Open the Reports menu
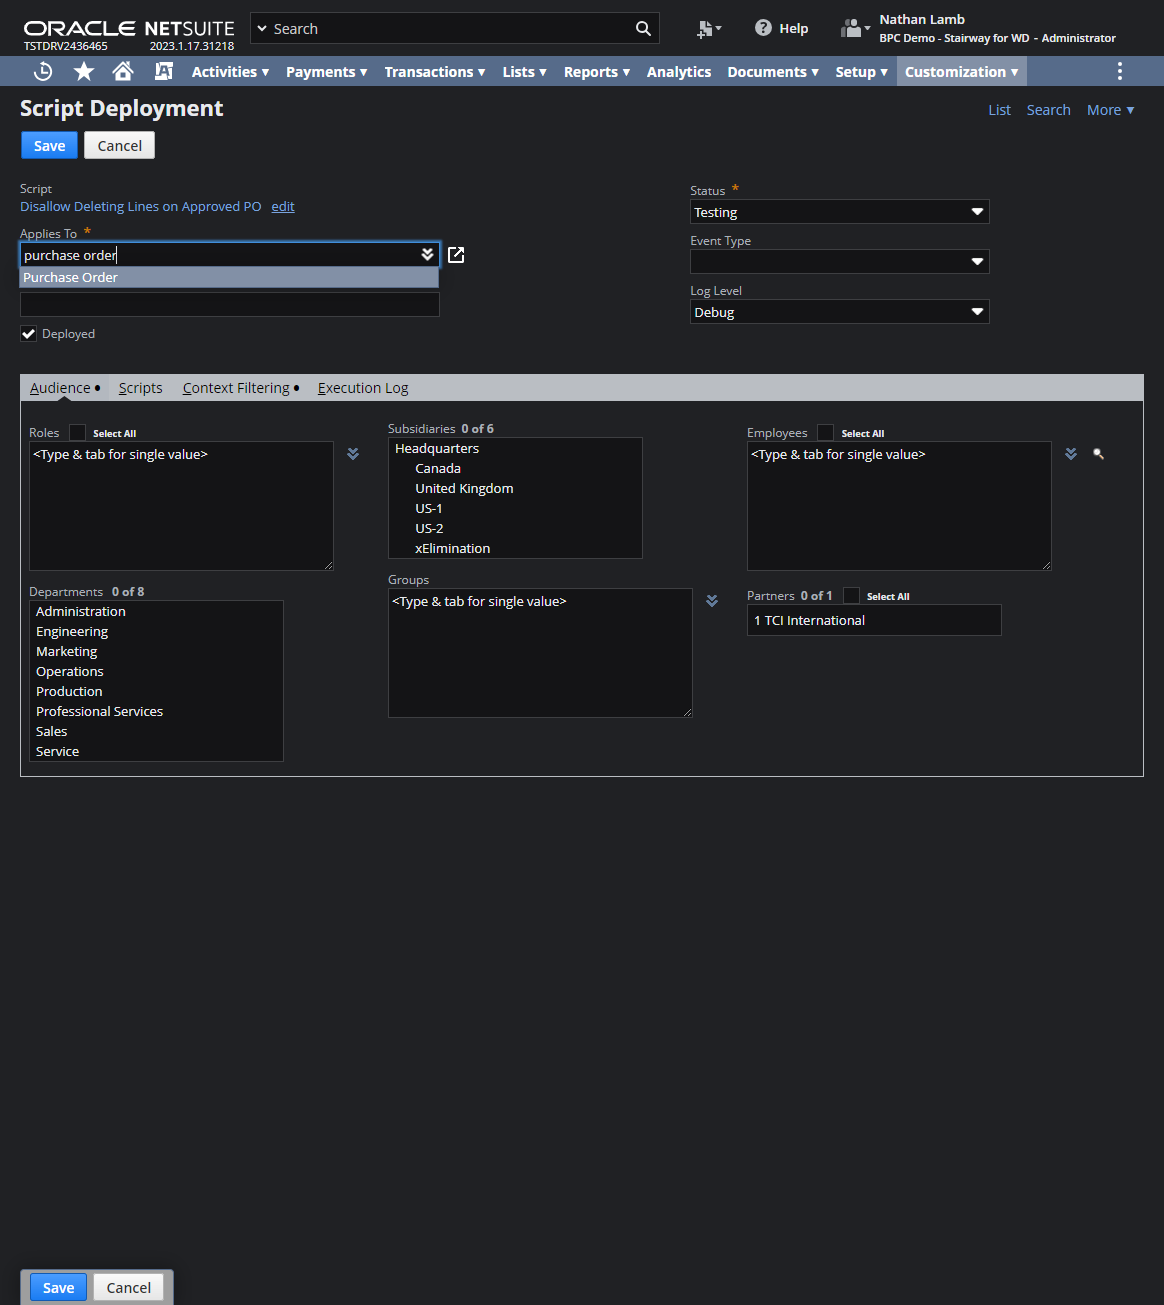This screenshot has width=1164, height=1305. point(597,71)
